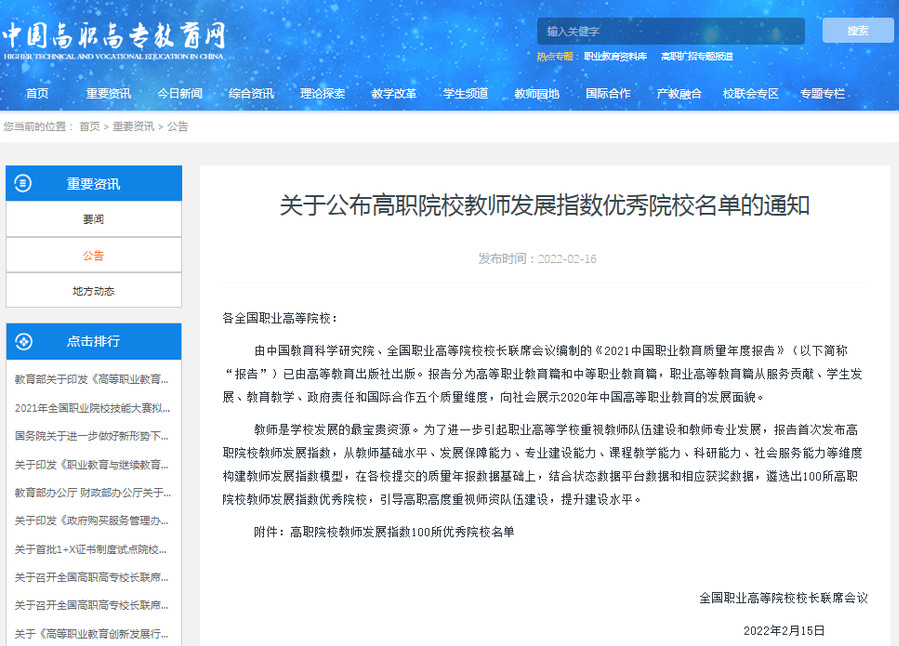Navigate to 国际合作 in top menu

(608, 94)
